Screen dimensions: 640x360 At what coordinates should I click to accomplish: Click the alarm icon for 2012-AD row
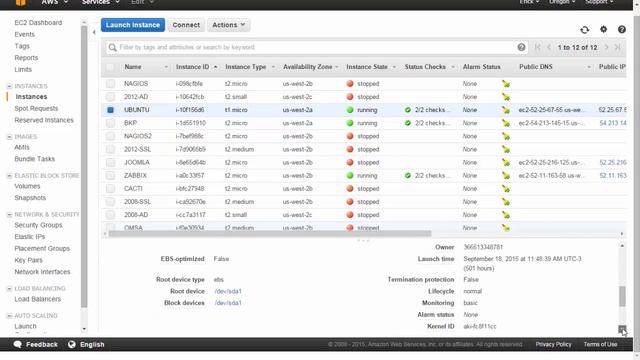(x=506, y=97)
